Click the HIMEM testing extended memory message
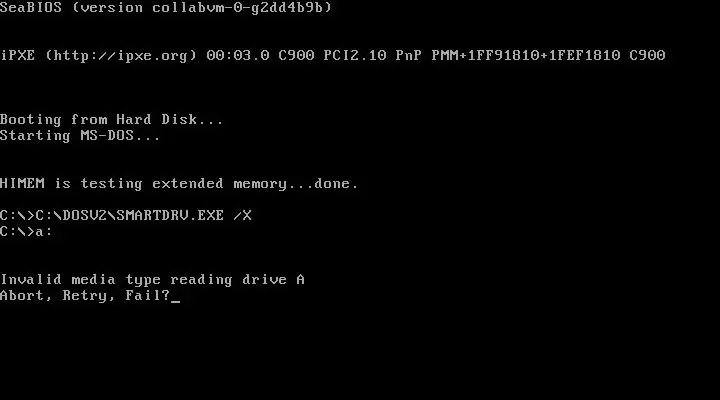Viewport: 720px width, 400px height. coord(179,184)
